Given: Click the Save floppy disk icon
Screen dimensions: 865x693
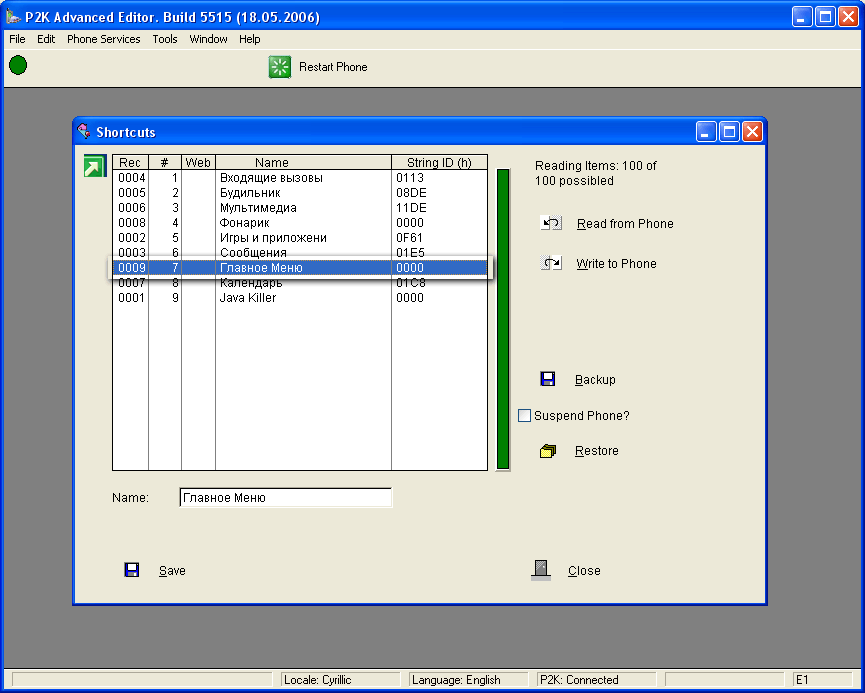Looking at the screenshot, I should click(132, 570).
